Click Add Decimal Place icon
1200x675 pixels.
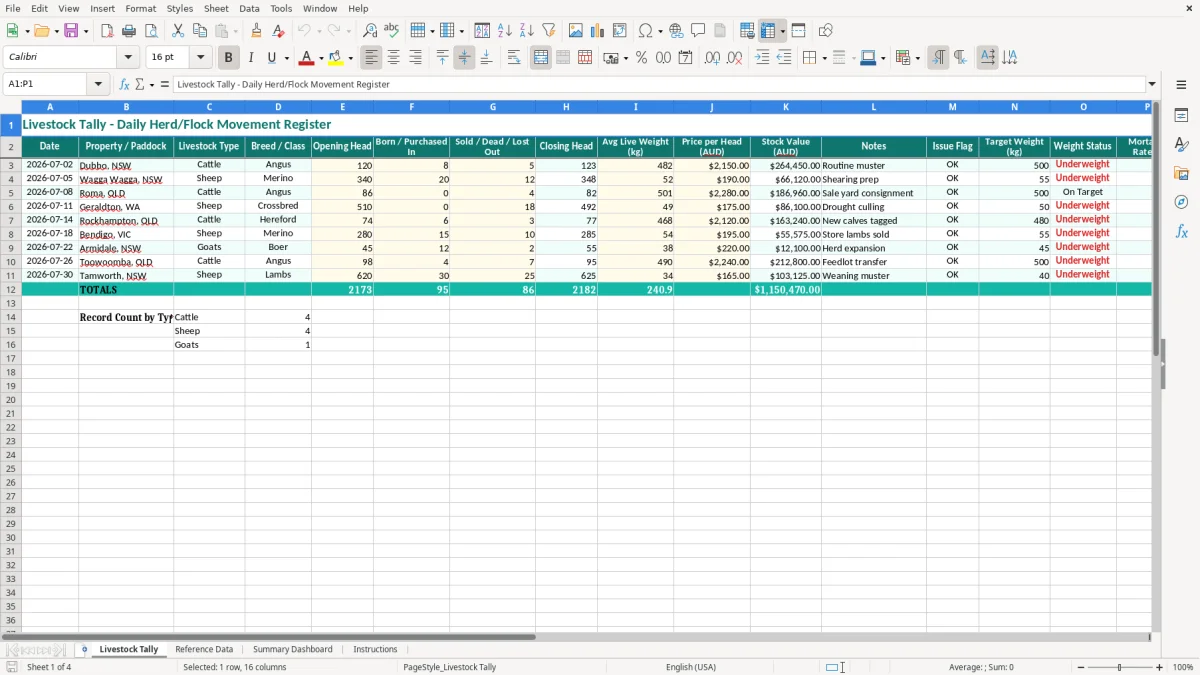pos(712,58)
